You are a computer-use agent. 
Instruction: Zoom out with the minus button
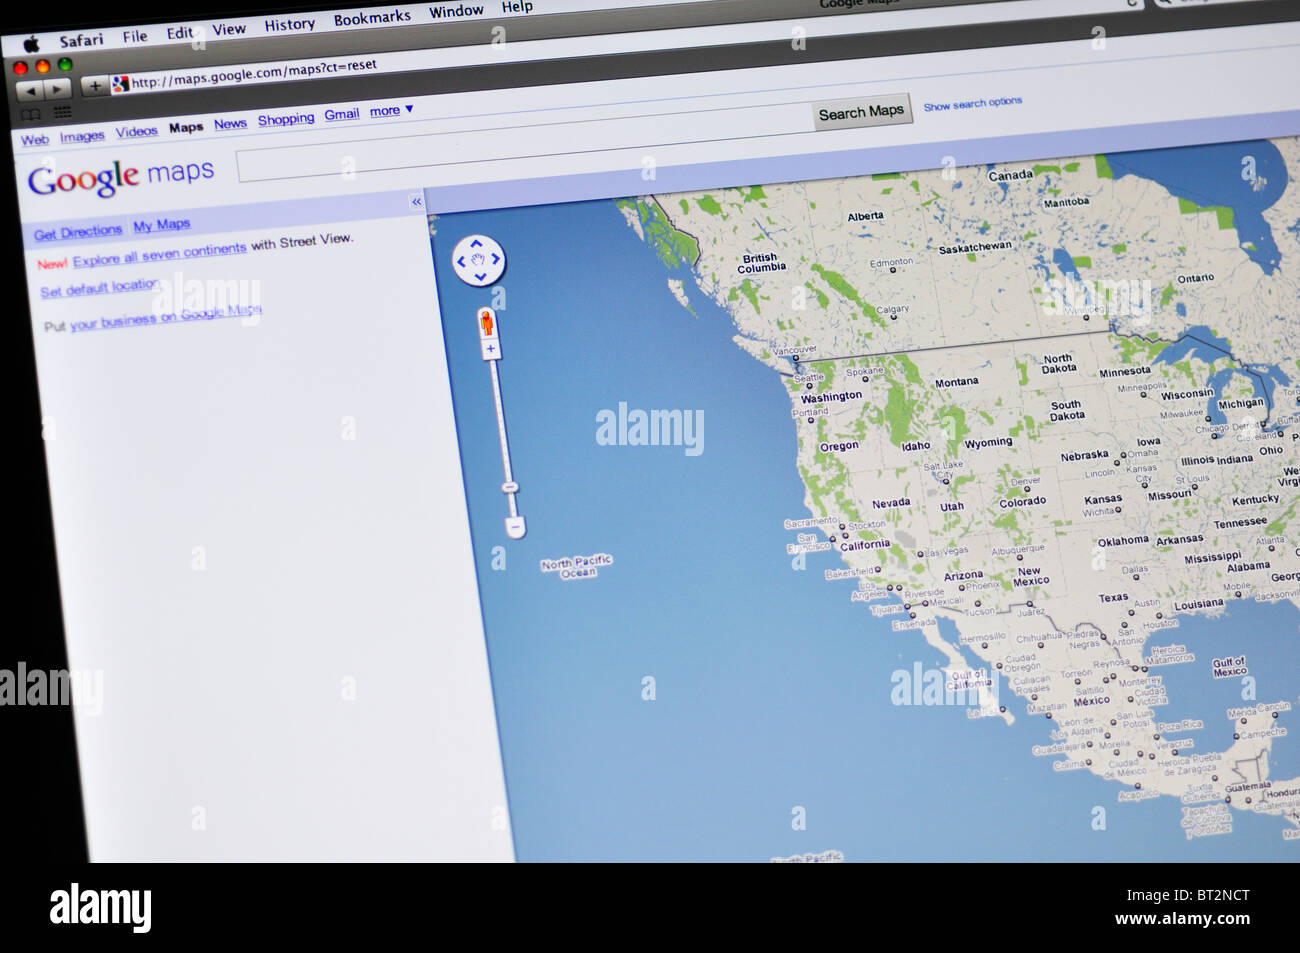coord(514,526)
